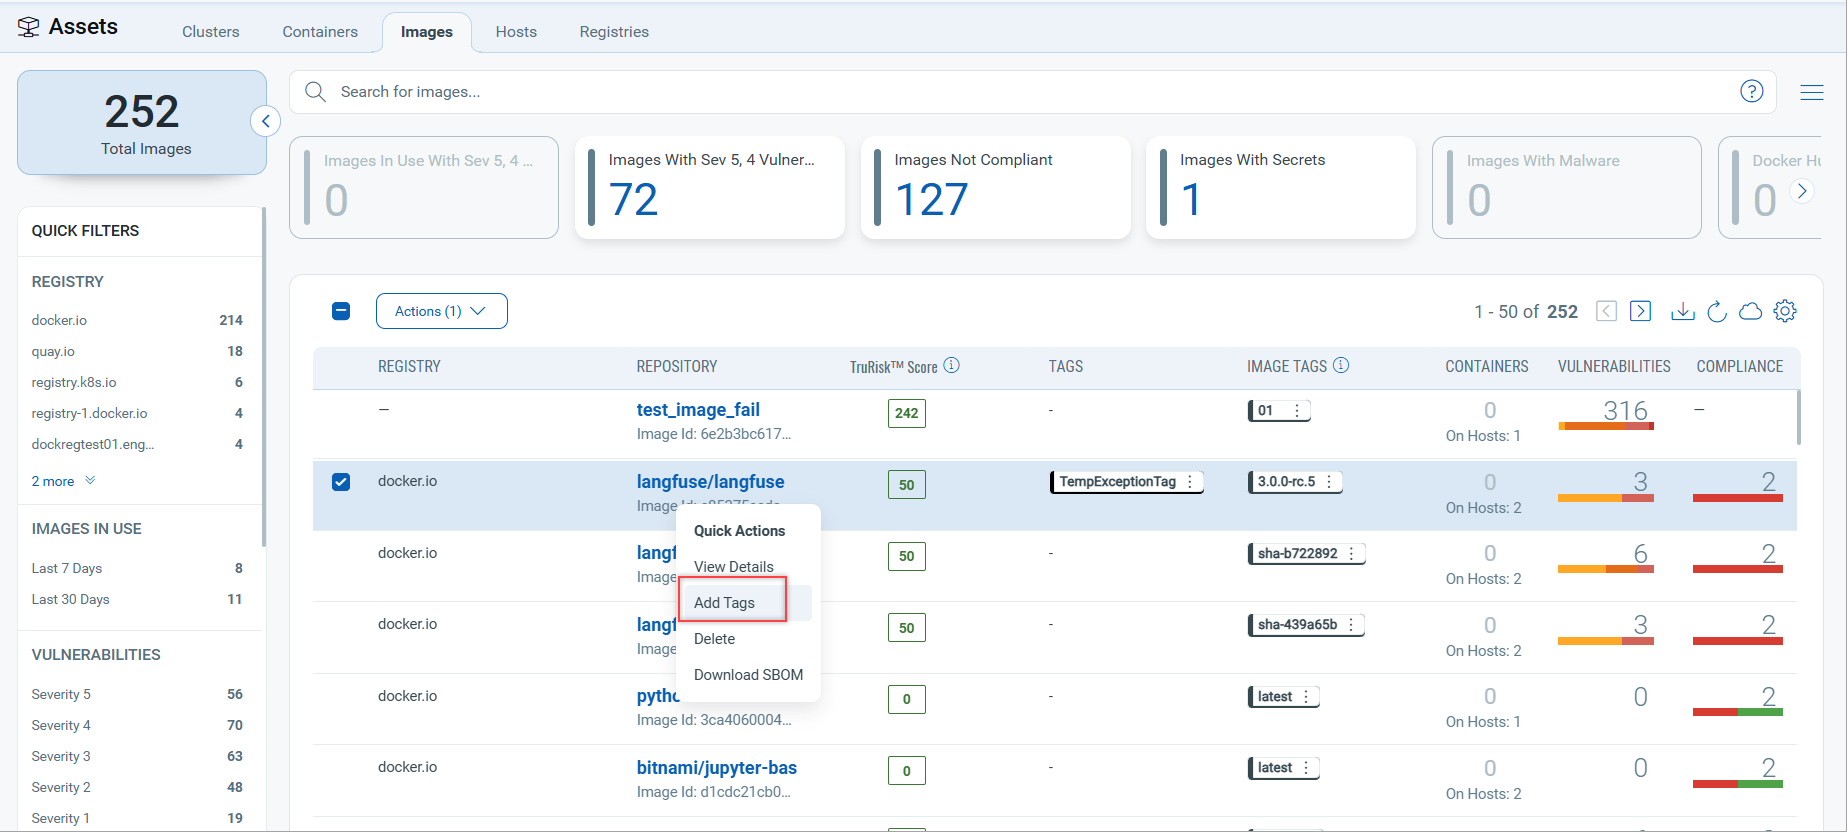The image size is (1847, 832).
Task: Open options for image tag sha-b722892
Action: point(1351,554)
